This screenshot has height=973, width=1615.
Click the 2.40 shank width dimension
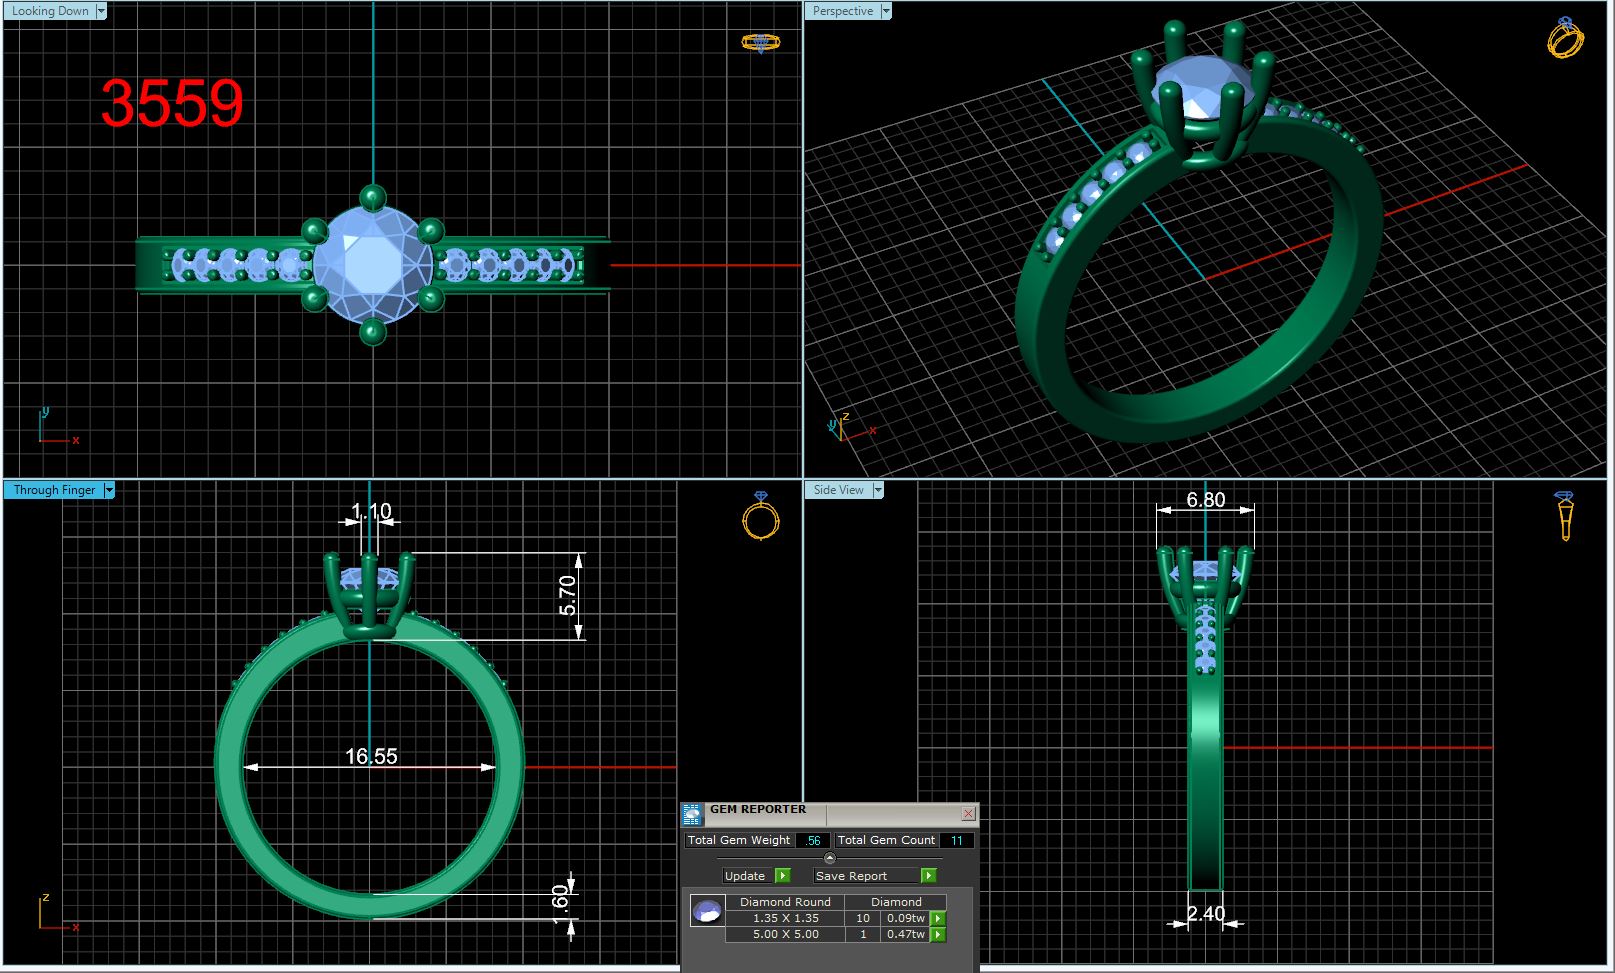tap(1205, 914)
